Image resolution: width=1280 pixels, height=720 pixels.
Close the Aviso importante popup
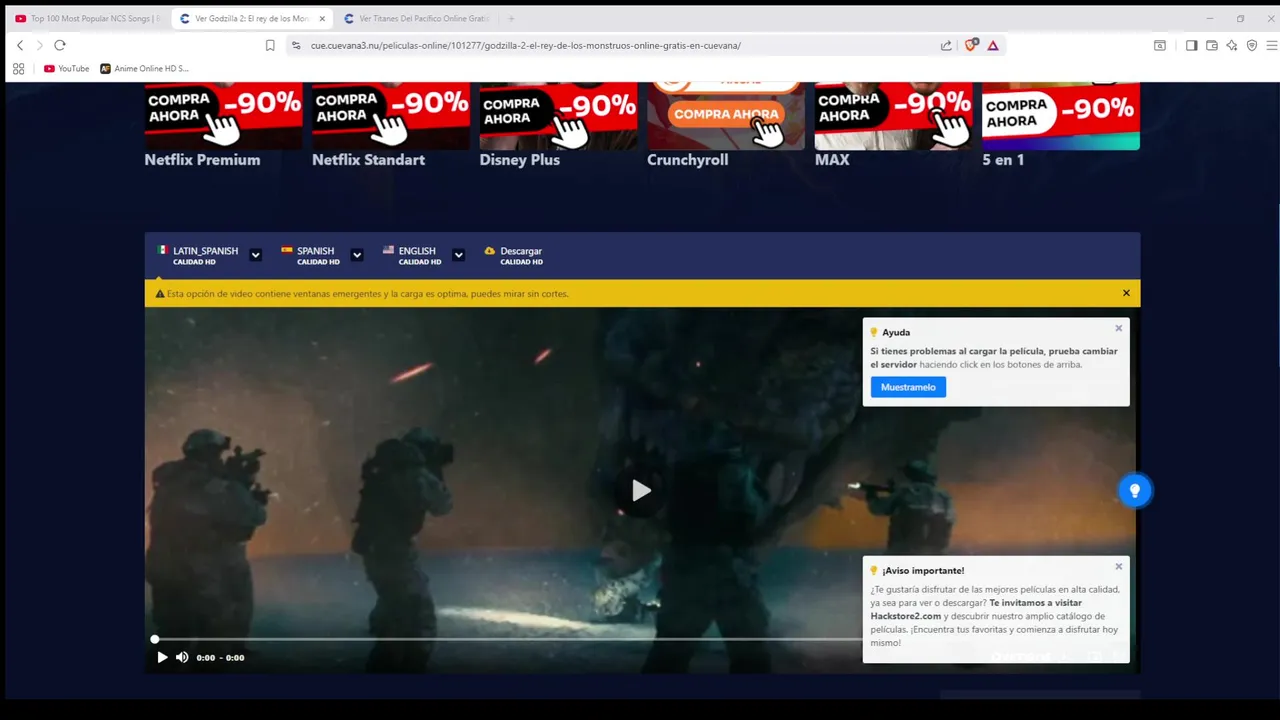click(1119, 566)
